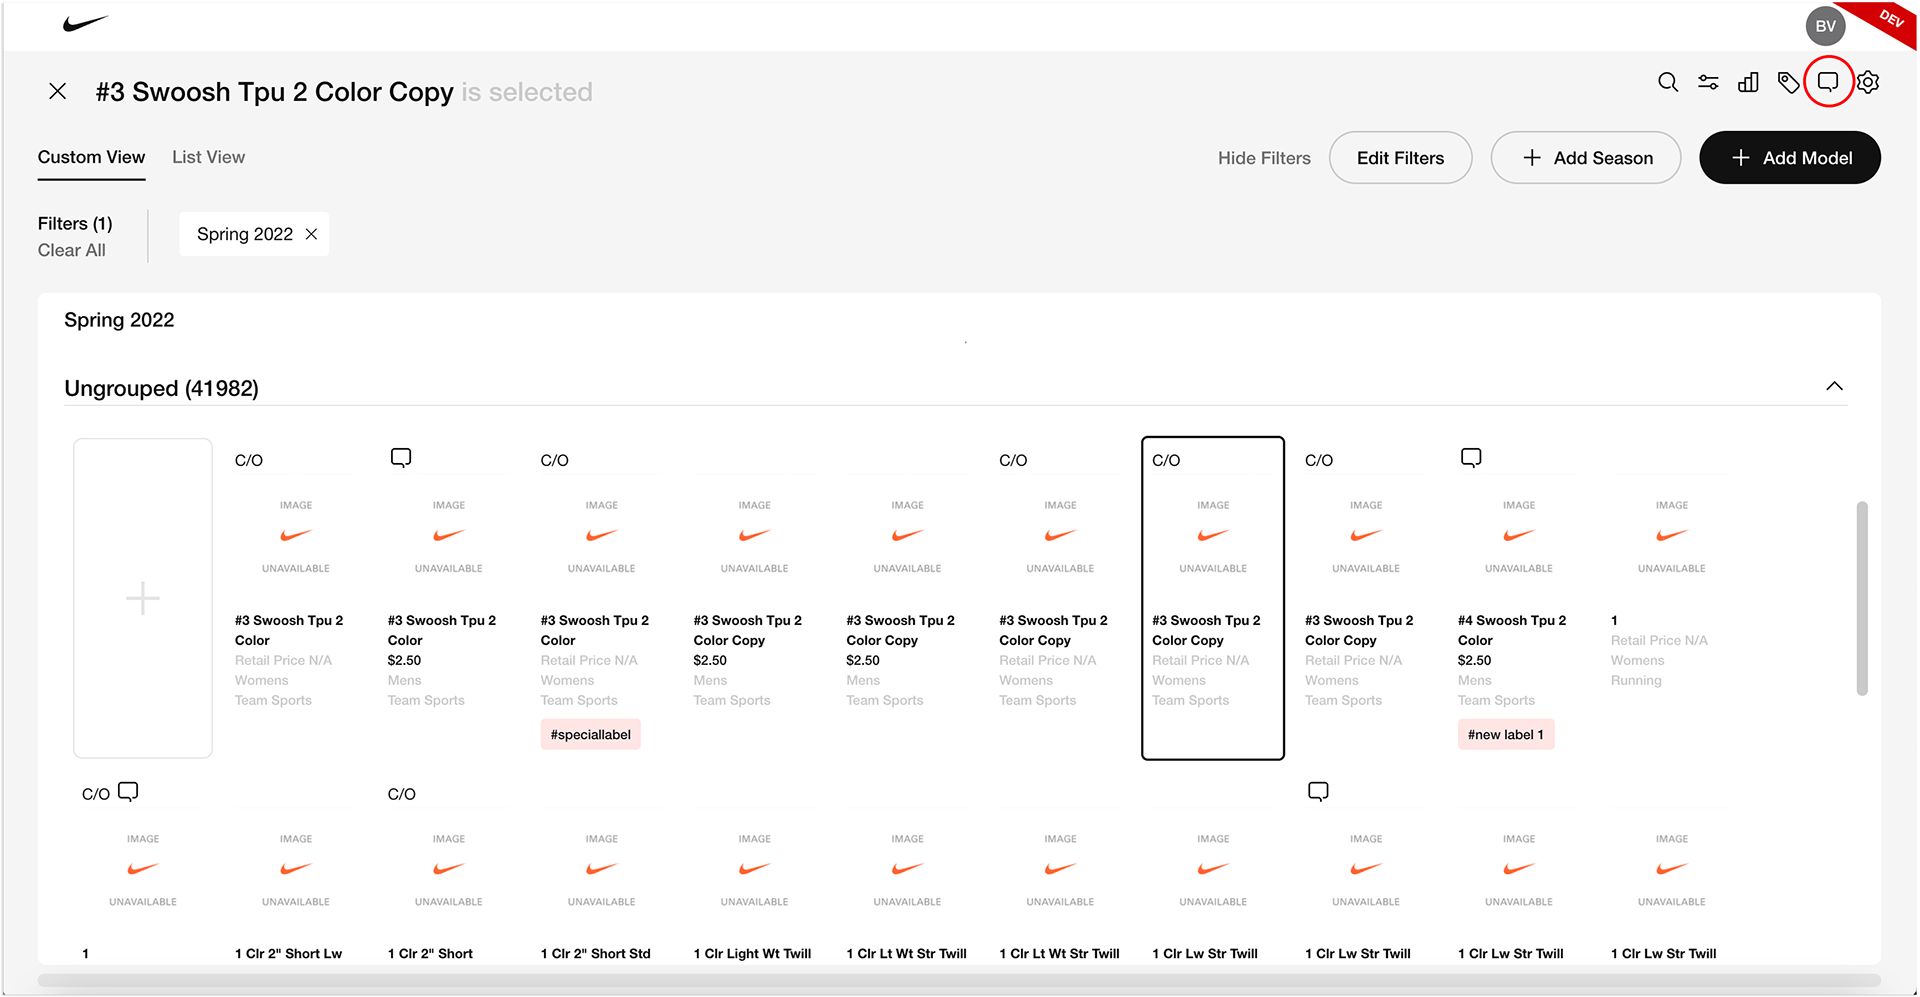The image size is (1920, 997).
Task: Remove the Spring 2022 filter chip
Action: pyautogui.click(x=312, y=234)
